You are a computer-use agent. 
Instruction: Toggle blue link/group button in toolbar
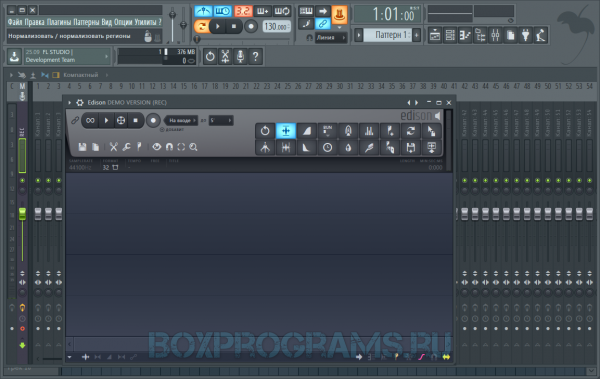coord(323,24)
